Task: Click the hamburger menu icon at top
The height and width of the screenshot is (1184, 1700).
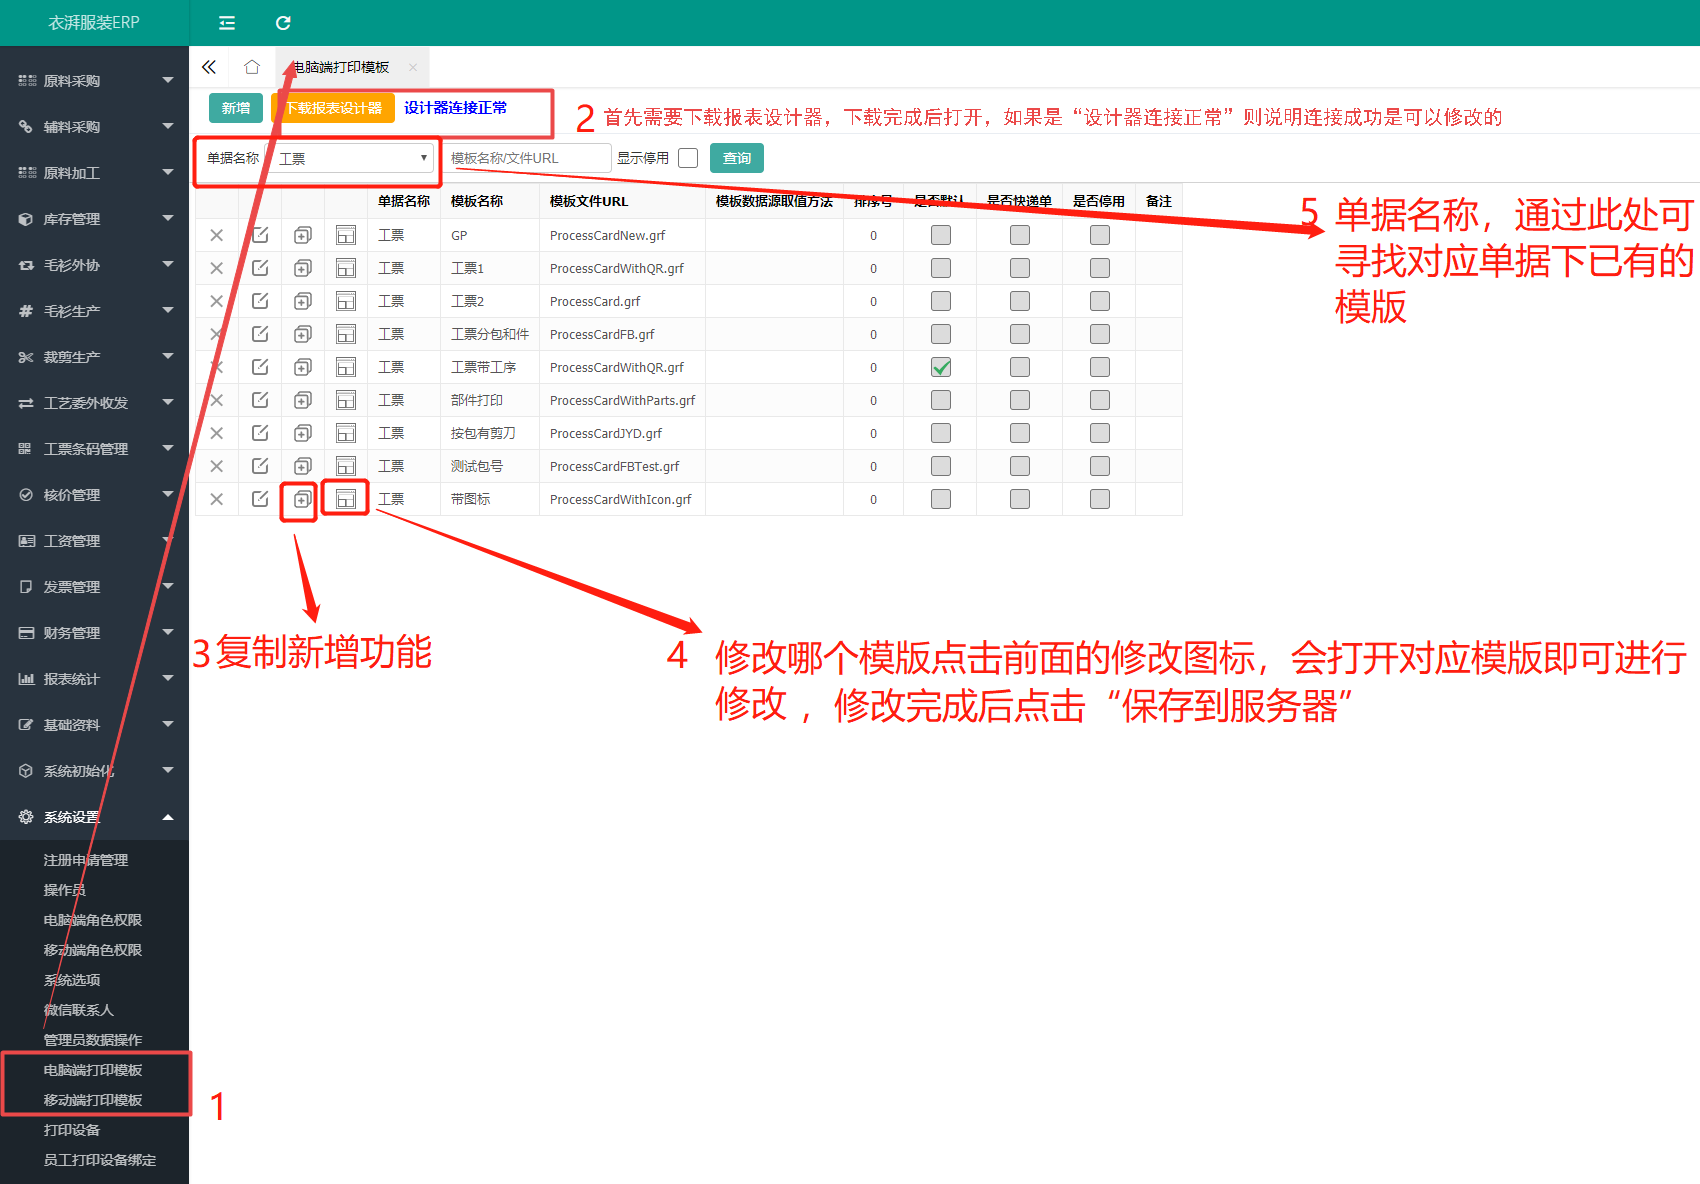Action: tap(226, 22)
